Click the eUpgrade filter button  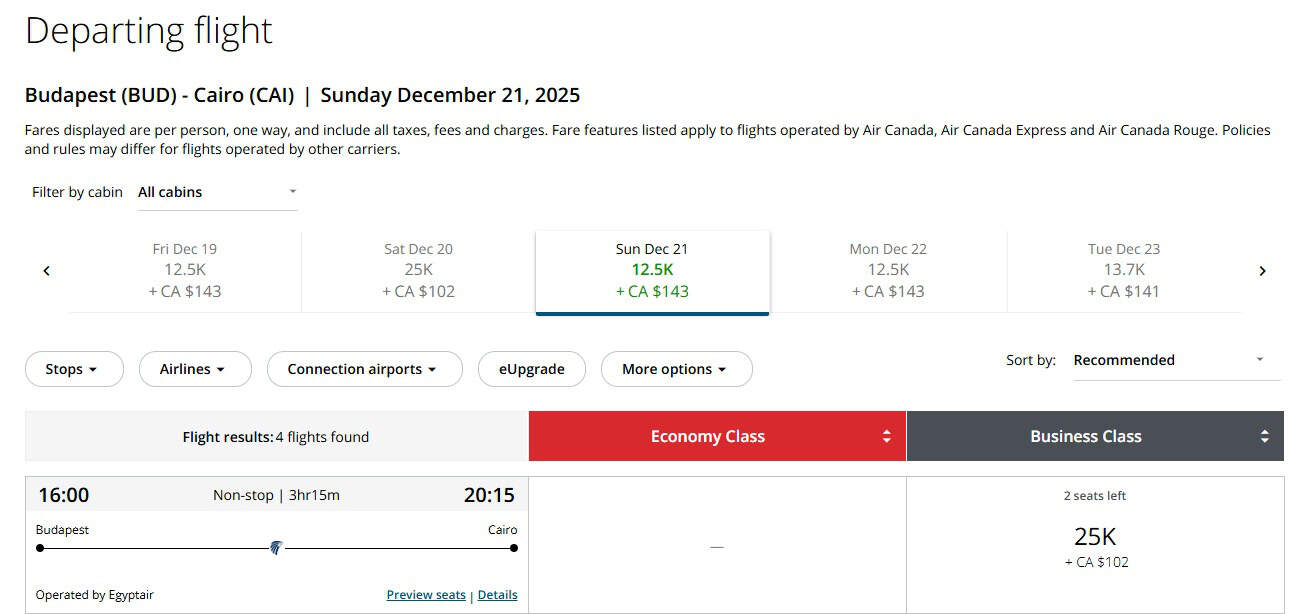click(x=531, y=369)
